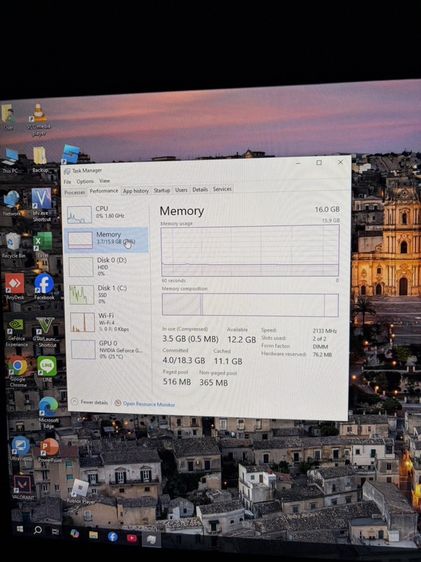The width and height of the screenshot is (421, 562).
Task: Click the Open Resource Monitor link
Action: (145, 404)
